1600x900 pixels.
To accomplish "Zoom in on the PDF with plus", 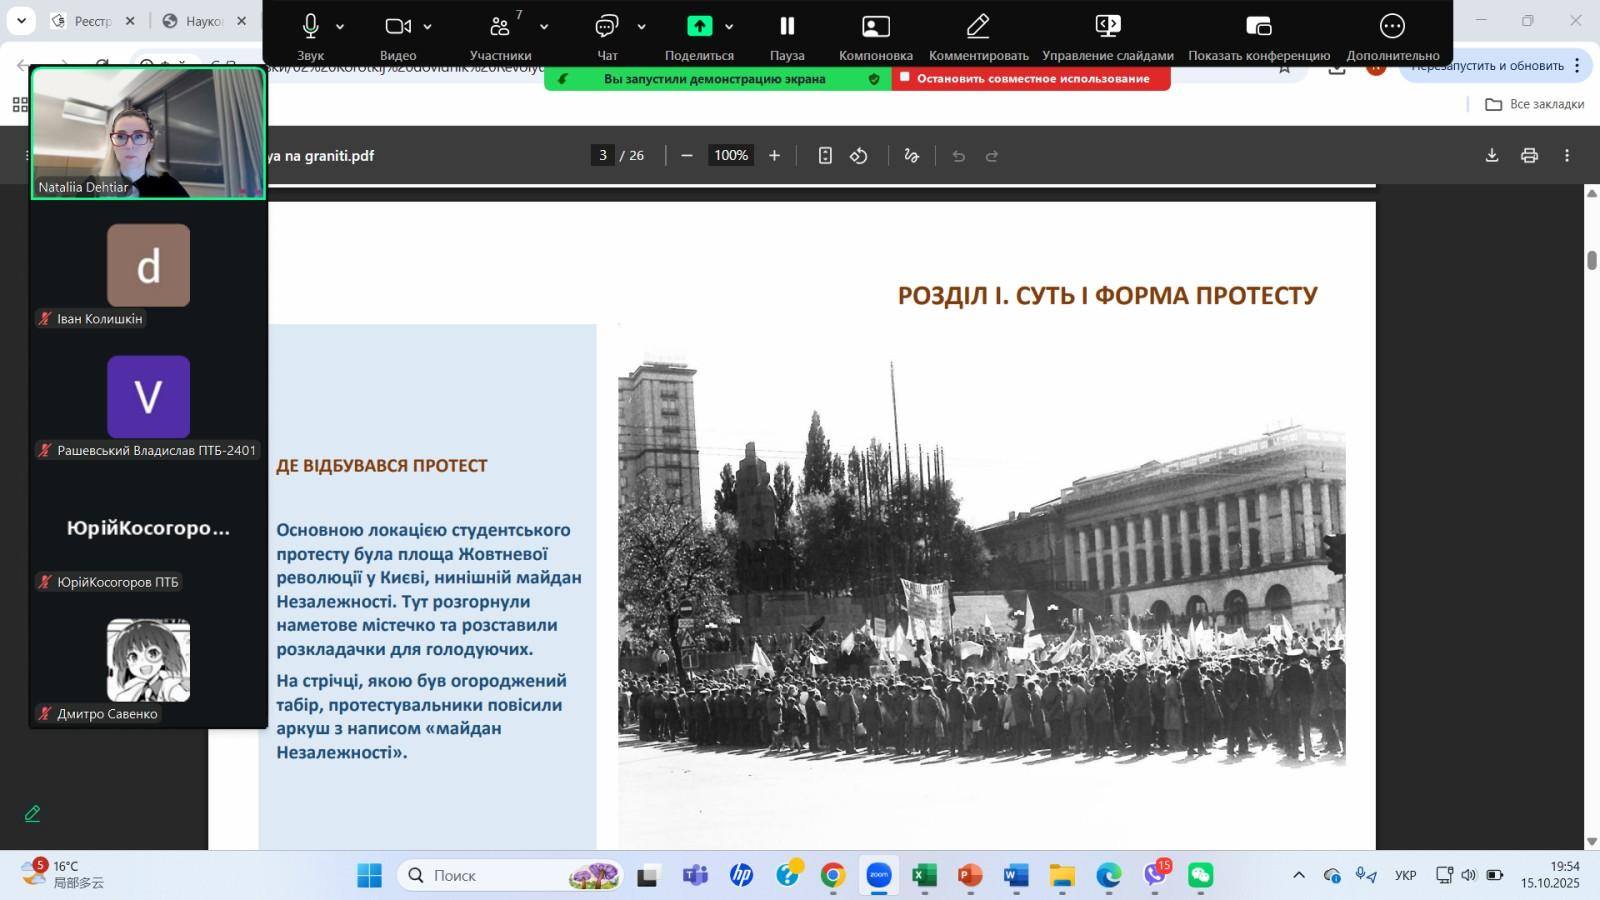I will pos(774,155).
